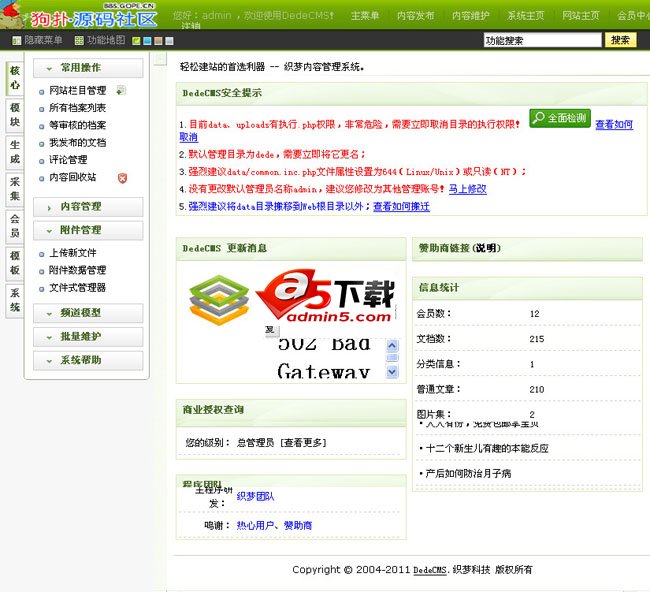Switch to the 模块 side tab

coord(15,115)
